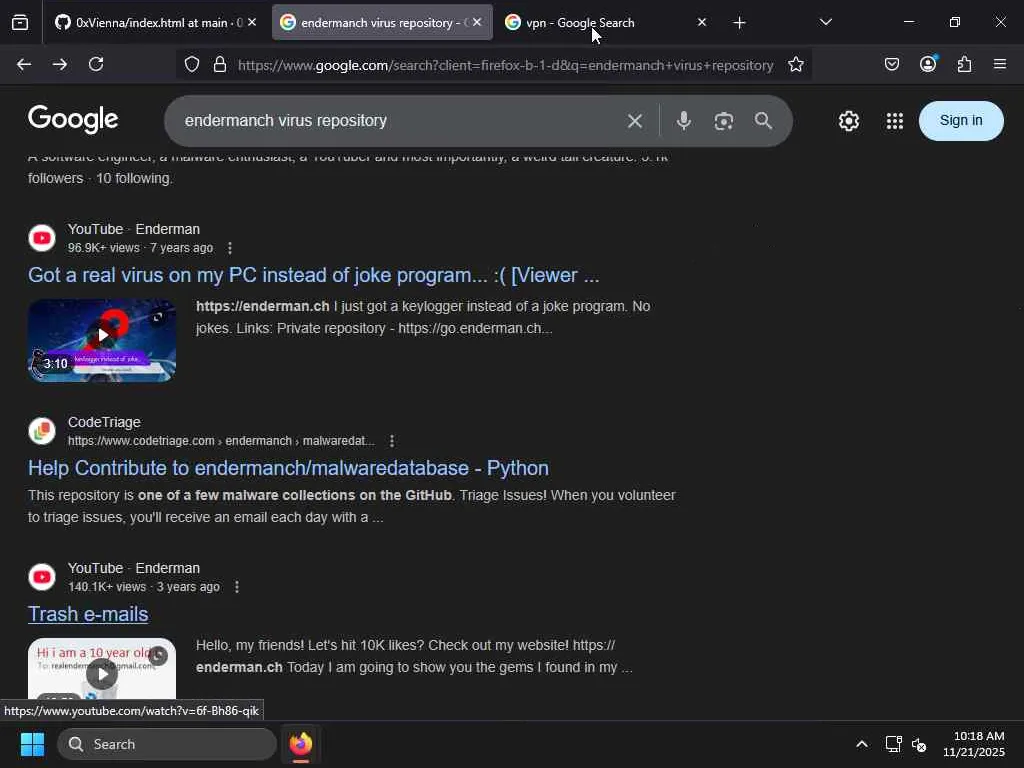Screen dimensions: 1024x768
Task: Reload the current page
Action: [96, 64]
